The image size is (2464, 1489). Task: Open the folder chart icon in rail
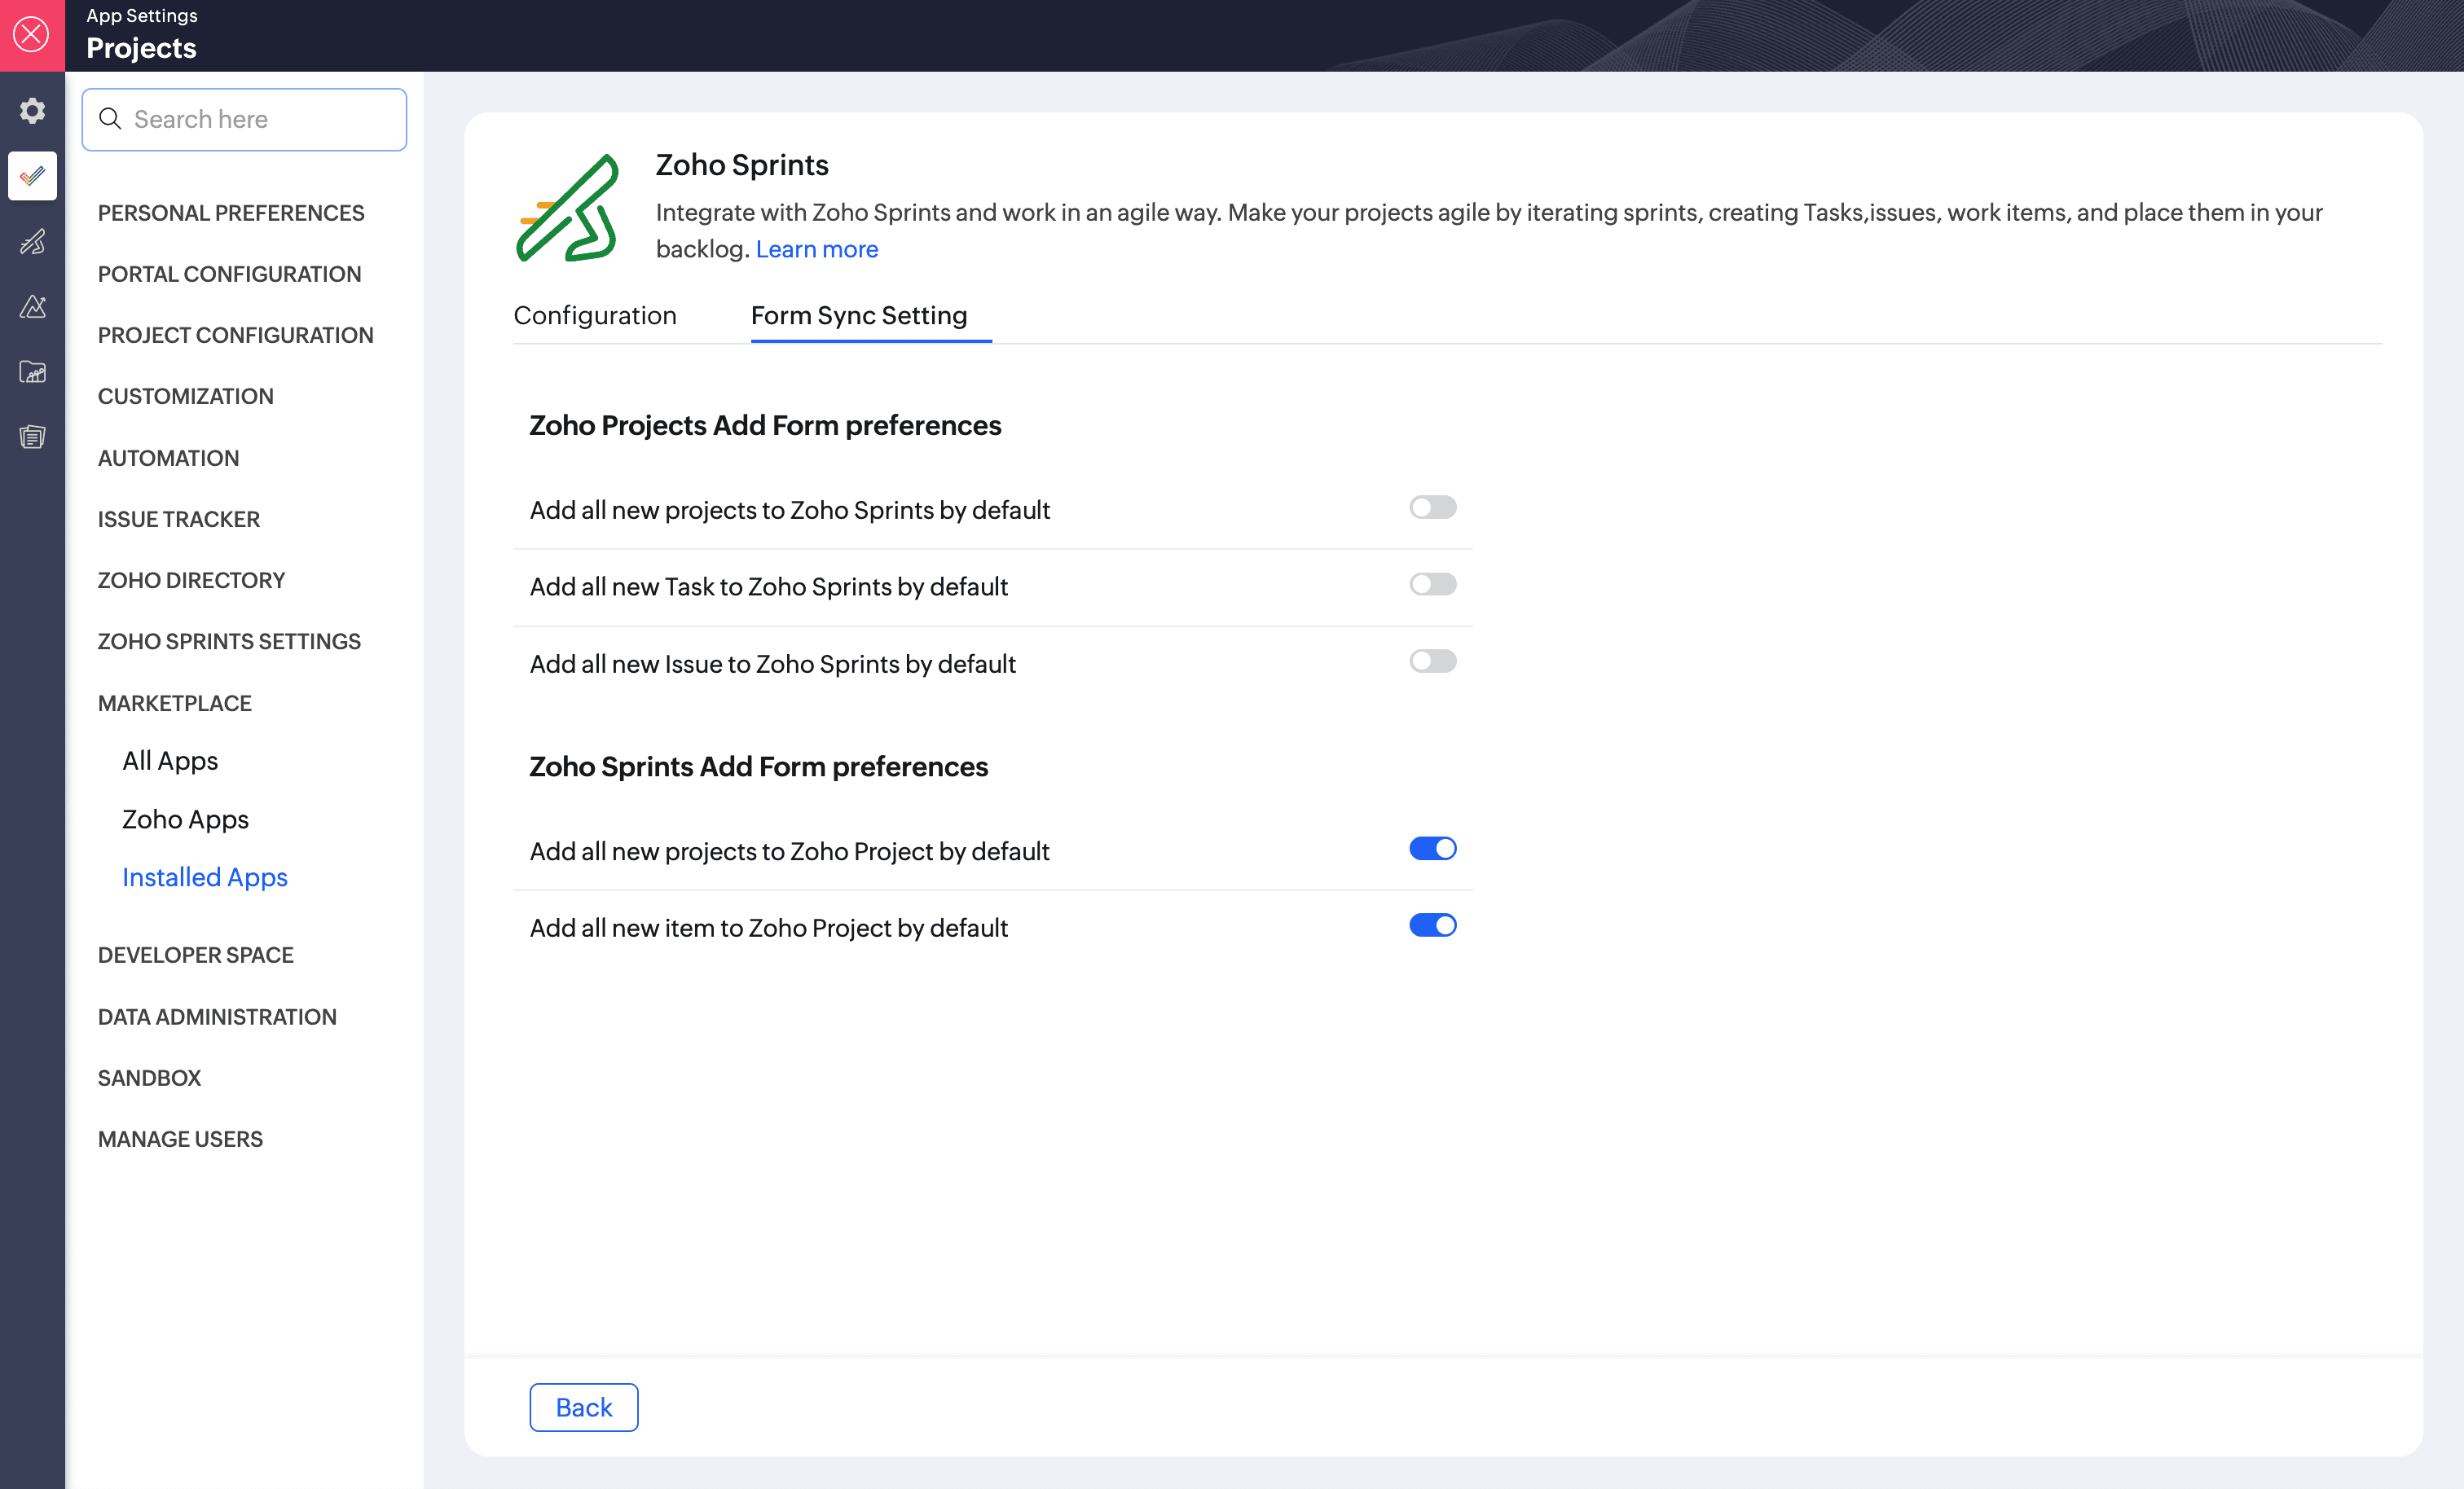(32, 372)
